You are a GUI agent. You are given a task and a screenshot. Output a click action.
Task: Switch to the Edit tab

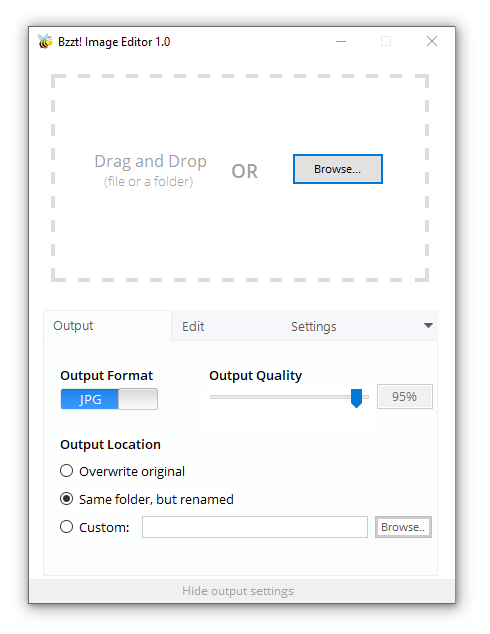[193, 326]
